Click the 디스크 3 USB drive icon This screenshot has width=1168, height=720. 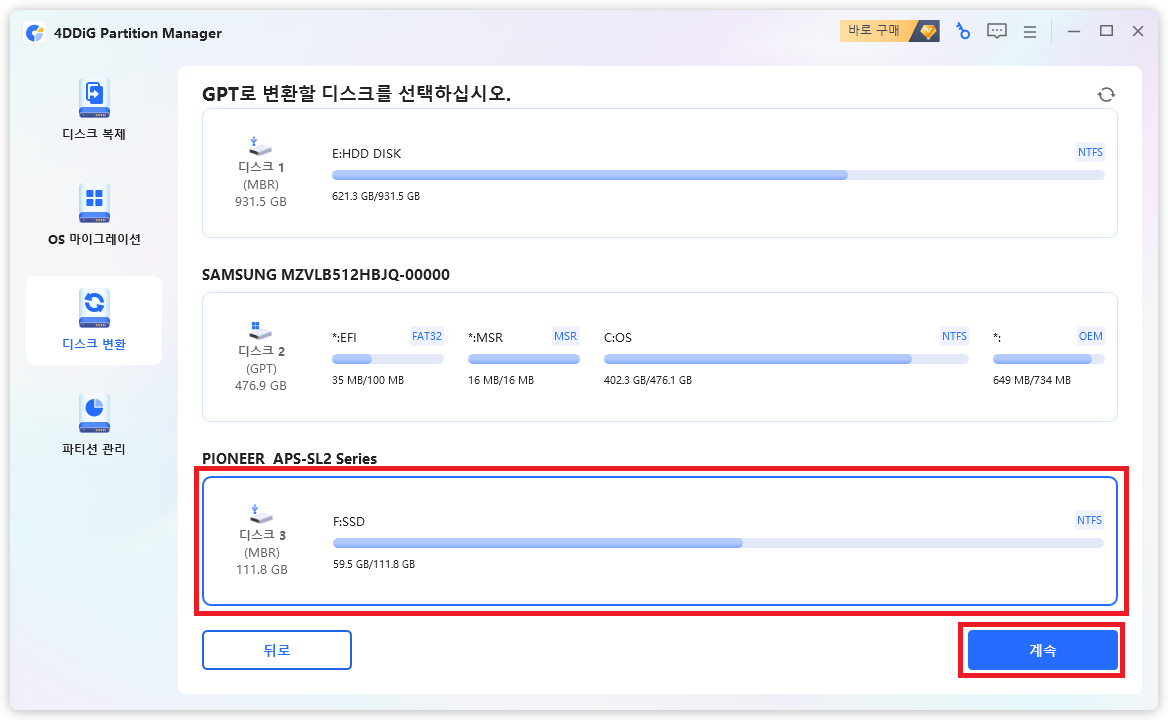tap(261, 514)
